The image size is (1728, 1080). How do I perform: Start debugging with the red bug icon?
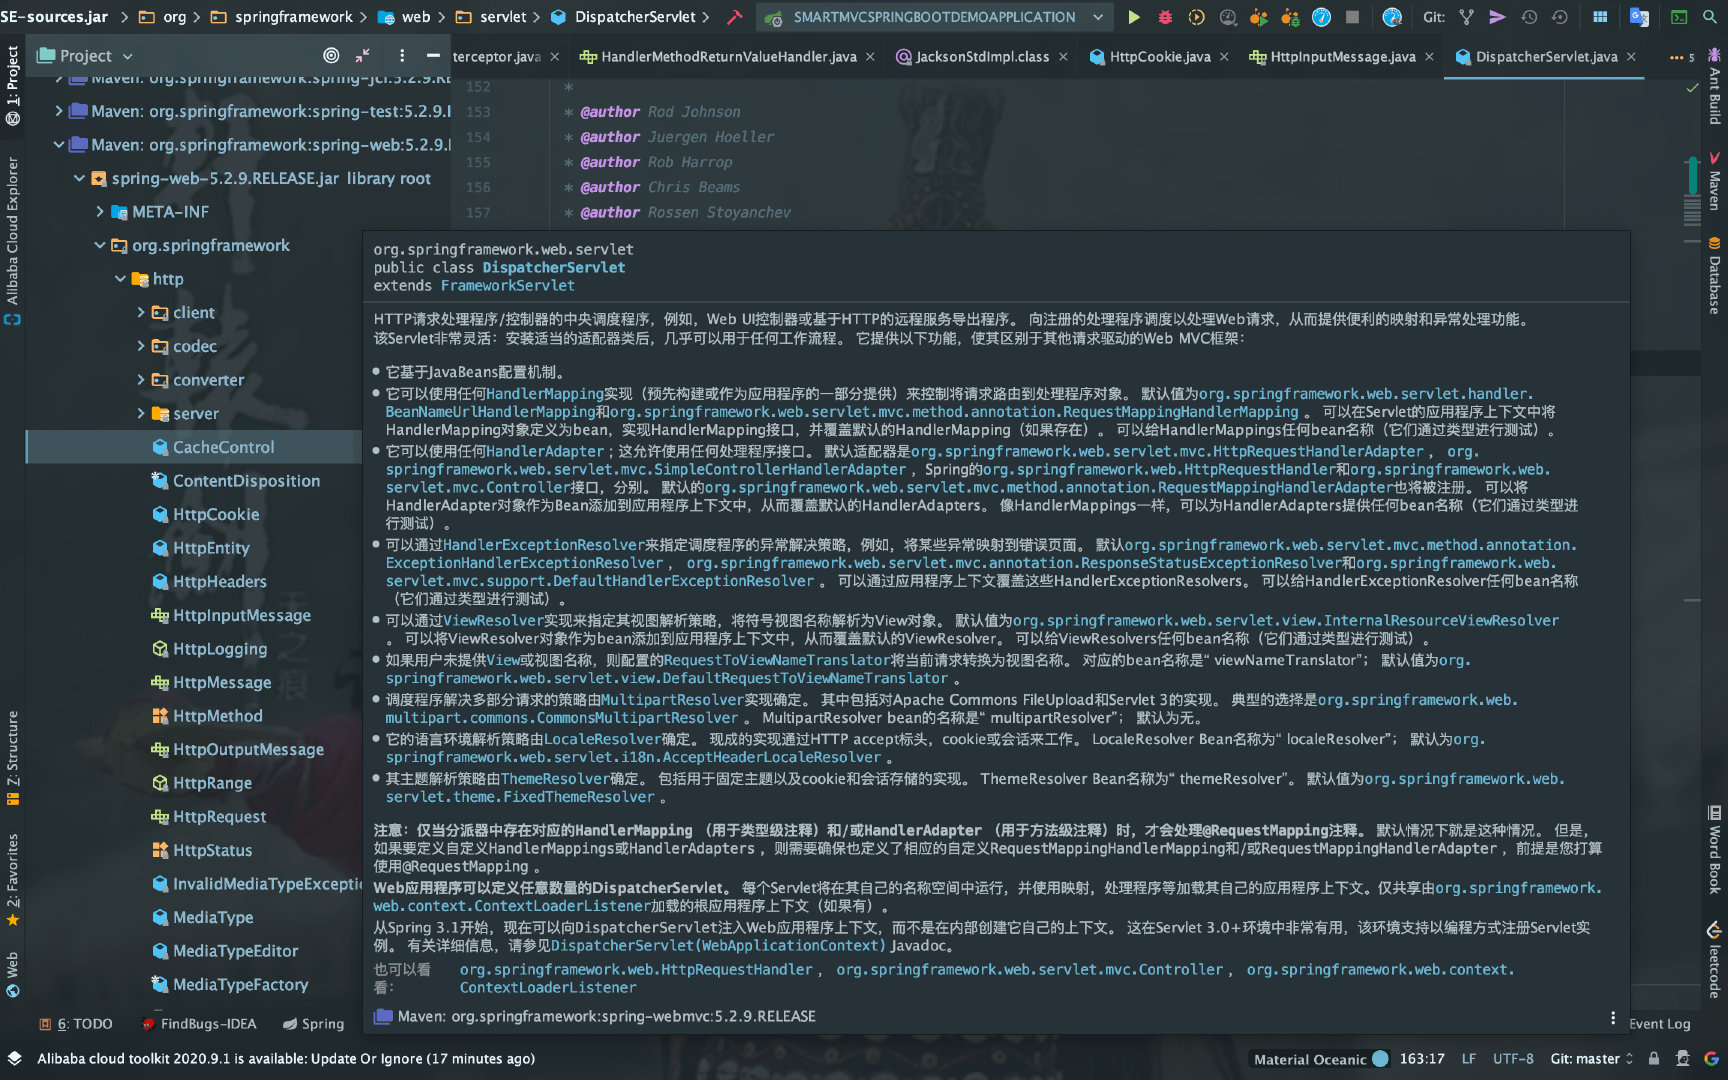pos(1165,17)
